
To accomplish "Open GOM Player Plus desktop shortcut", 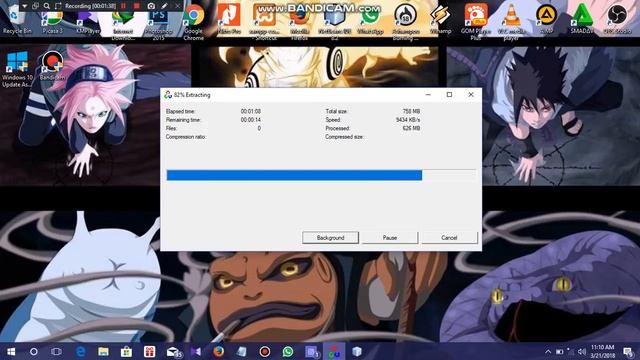I will (476, 22).
